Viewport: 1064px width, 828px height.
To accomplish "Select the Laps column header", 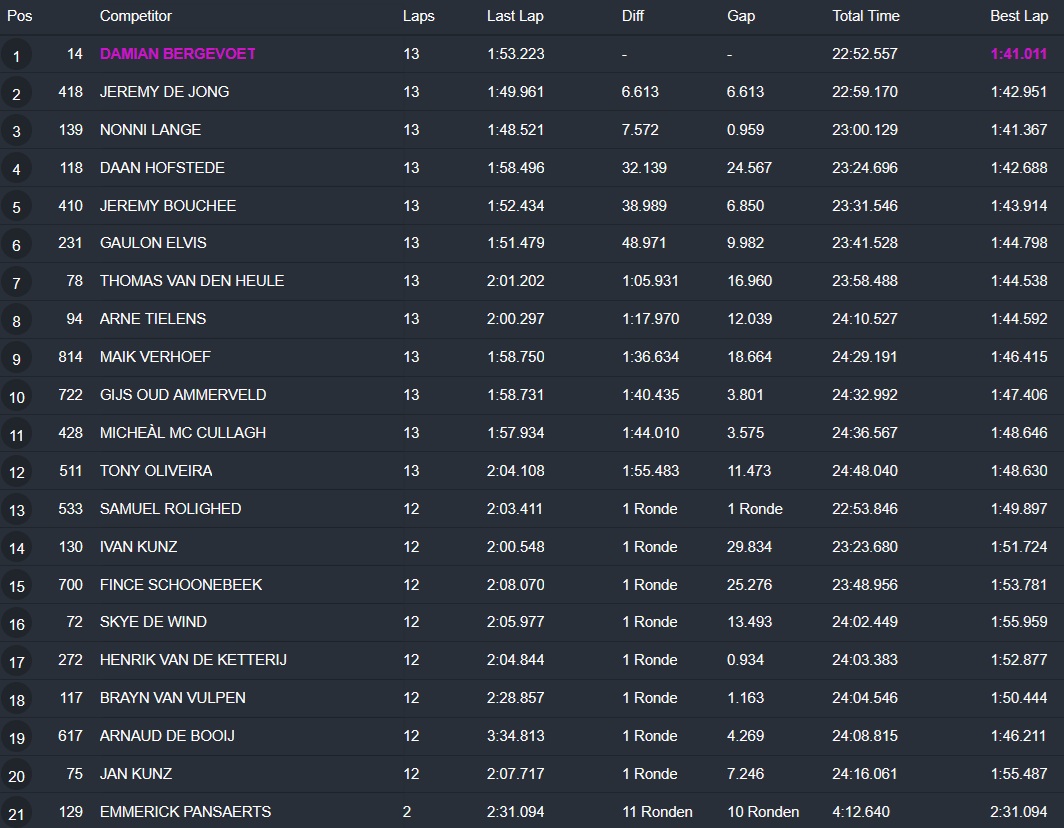I will point(418,16).
